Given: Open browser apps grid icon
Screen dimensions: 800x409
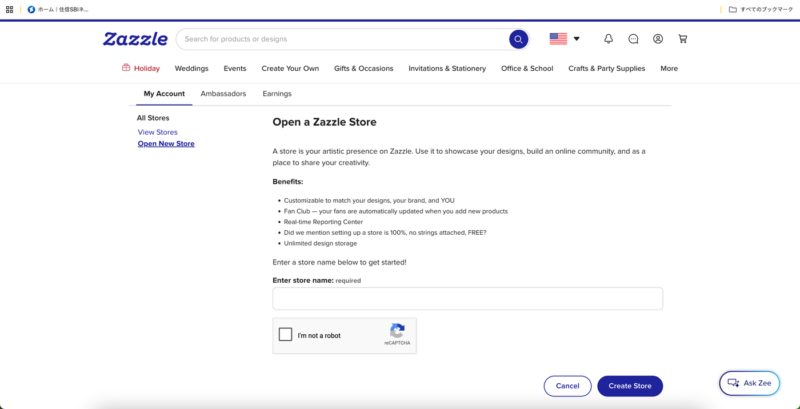Looking at the screenshot, I should click(x=9, y=9).
